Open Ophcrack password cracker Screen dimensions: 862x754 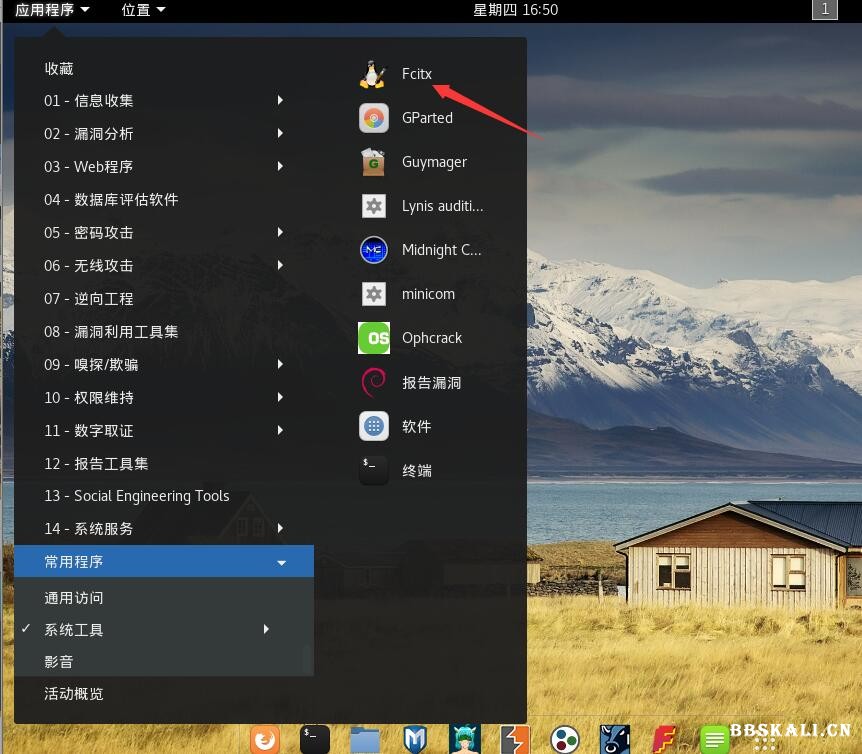coord(432,337)
